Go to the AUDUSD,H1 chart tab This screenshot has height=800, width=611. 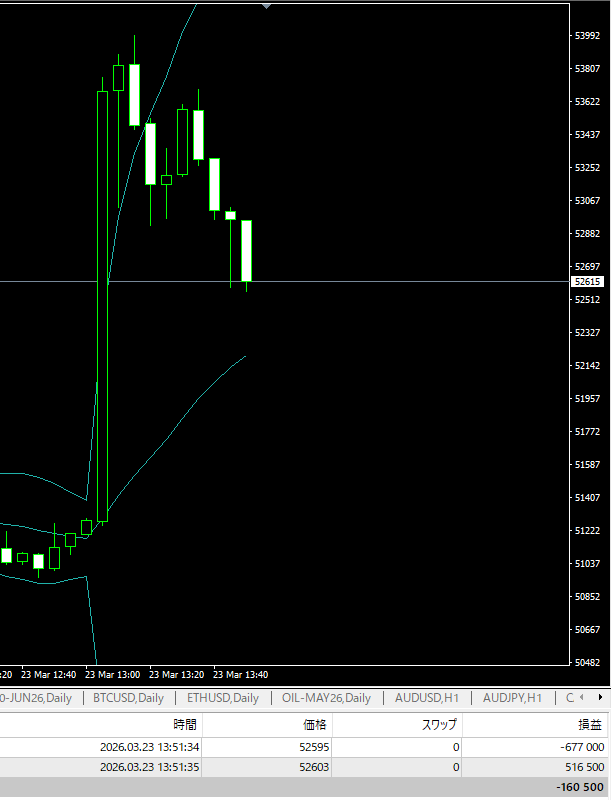pyautogui.click(x=427, y=698)
